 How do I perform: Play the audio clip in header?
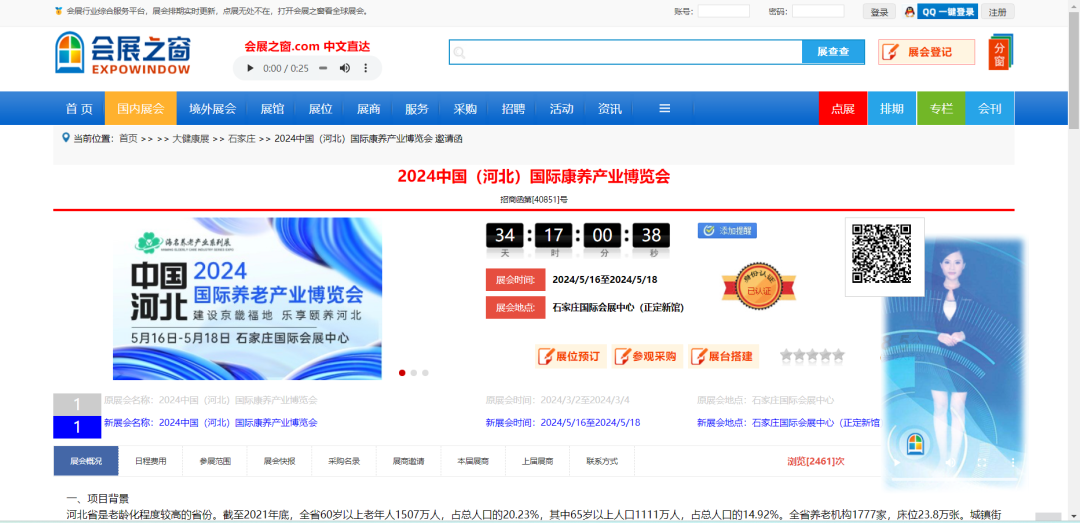(x=249, y=68)
